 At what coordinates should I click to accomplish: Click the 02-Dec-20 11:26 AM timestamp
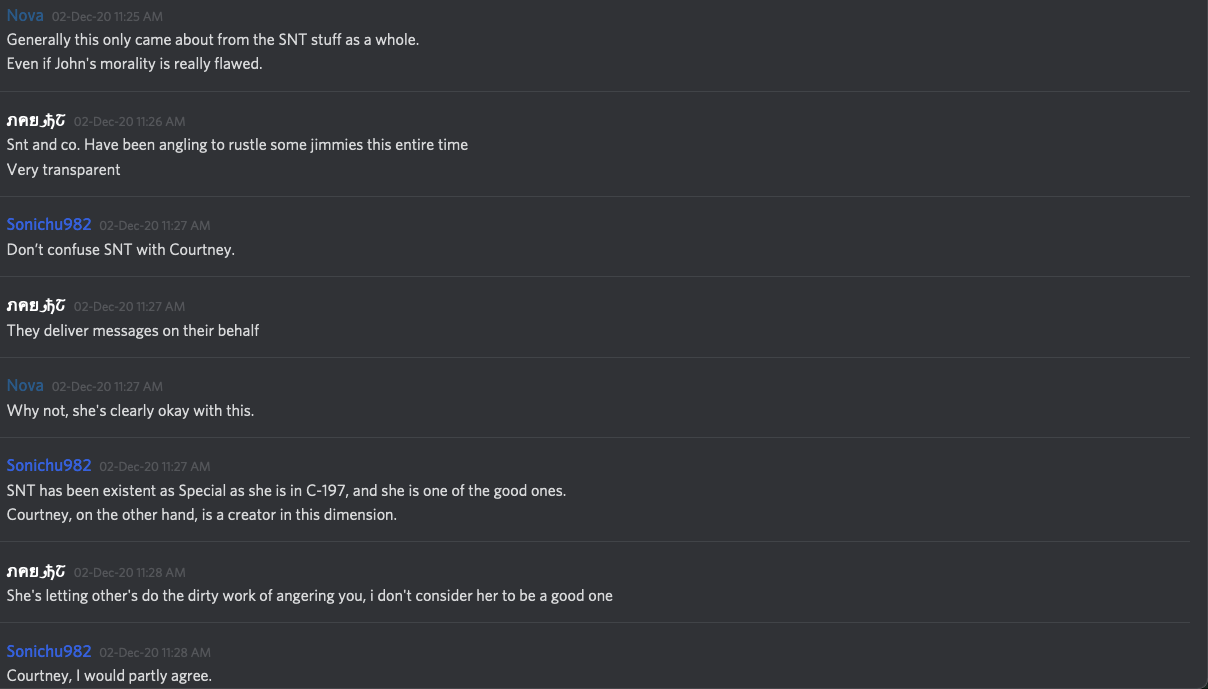click(x=129, y=122)
